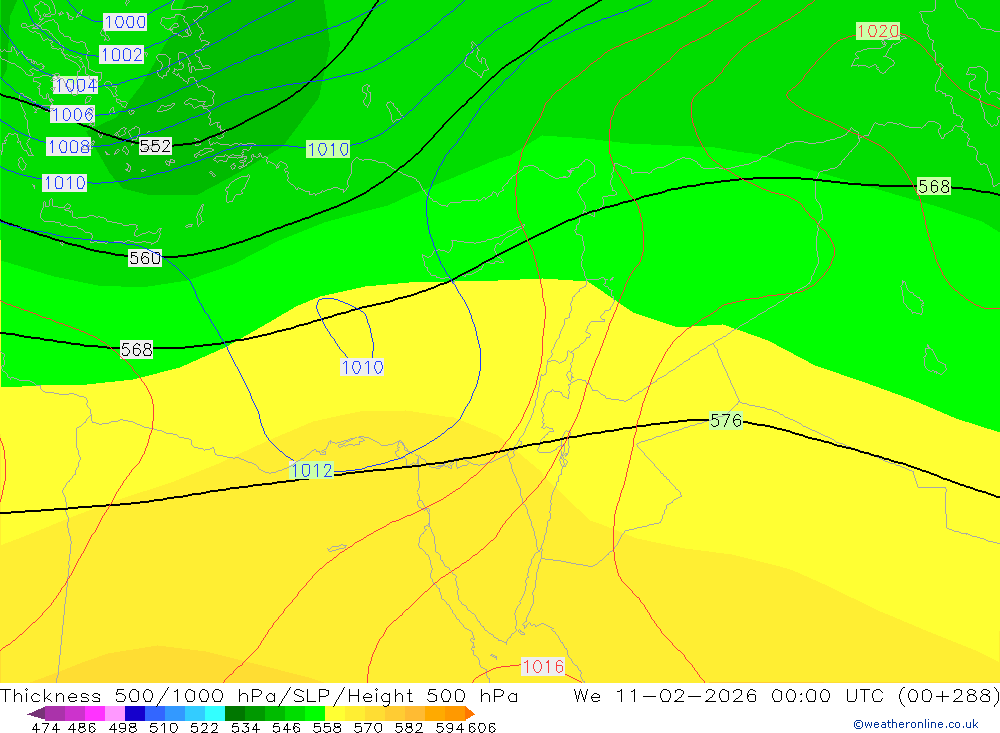The image size is (1000, 733).
Task: Click the 474 legend value
Action: tap(45, 728)
